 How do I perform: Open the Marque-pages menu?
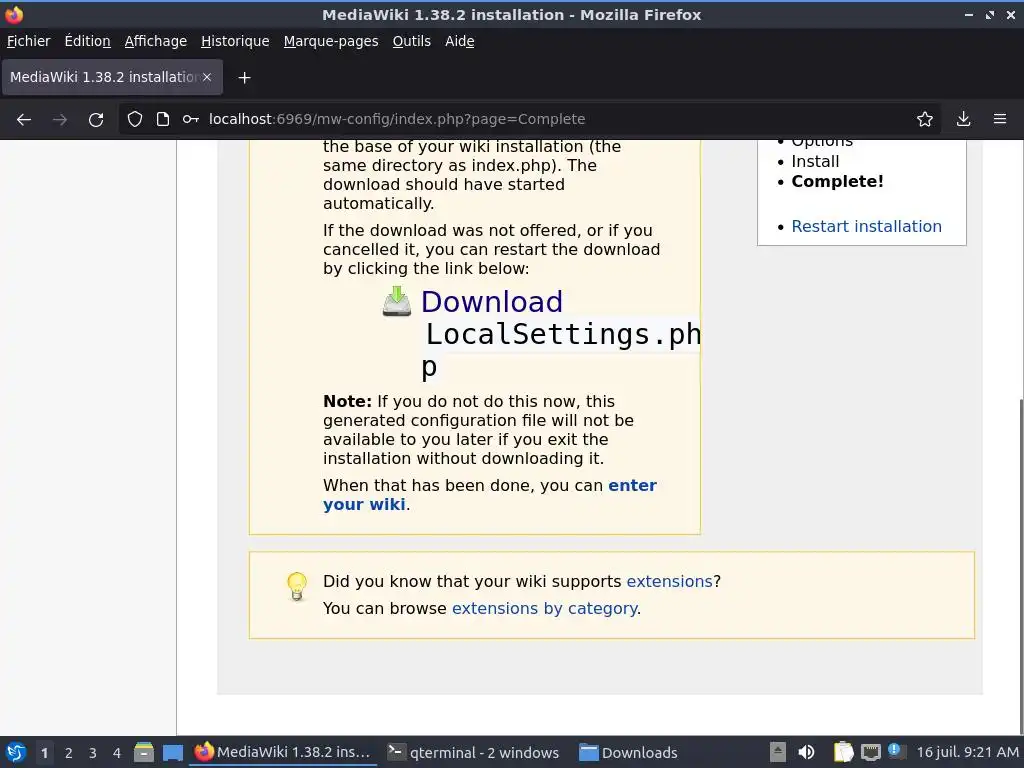331,41
